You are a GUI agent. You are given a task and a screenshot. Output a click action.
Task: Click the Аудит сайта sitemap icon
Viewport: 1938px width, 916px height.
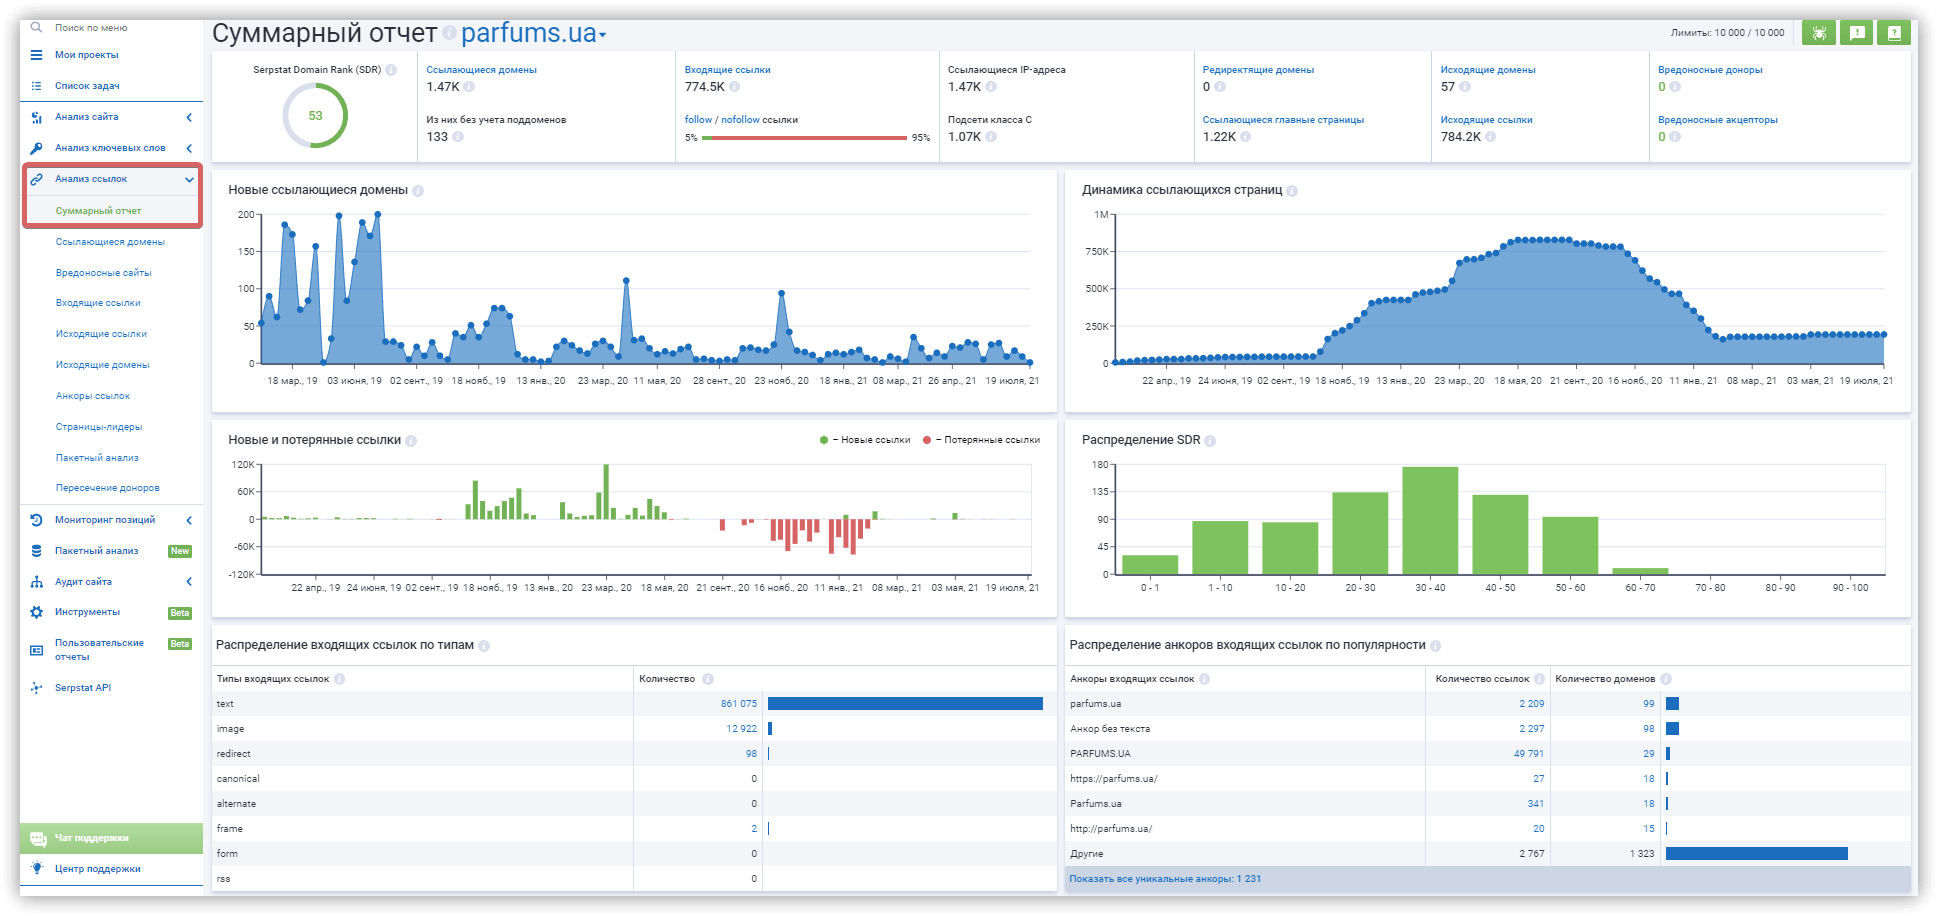36,582
